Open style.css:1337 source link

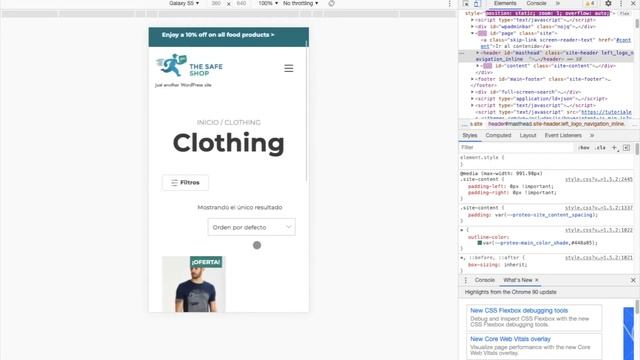coord(599,208)
